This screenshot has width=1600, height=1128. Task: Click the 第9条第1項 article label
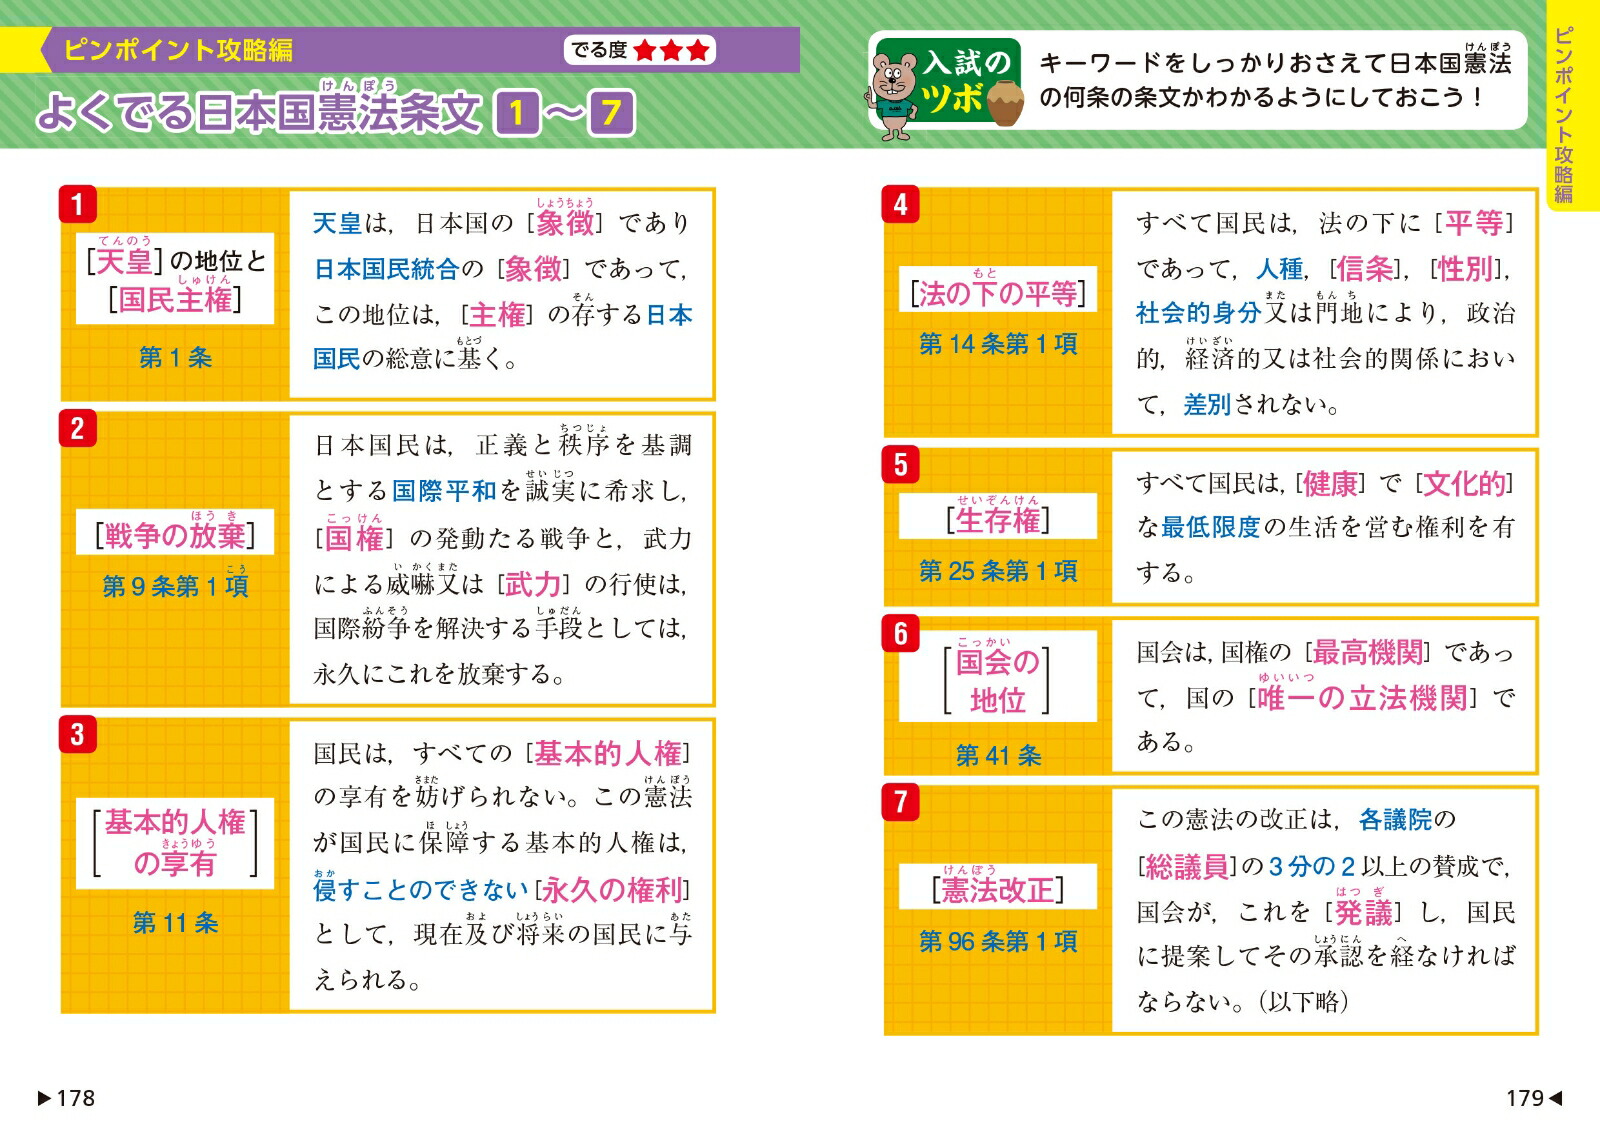point(175,586)
